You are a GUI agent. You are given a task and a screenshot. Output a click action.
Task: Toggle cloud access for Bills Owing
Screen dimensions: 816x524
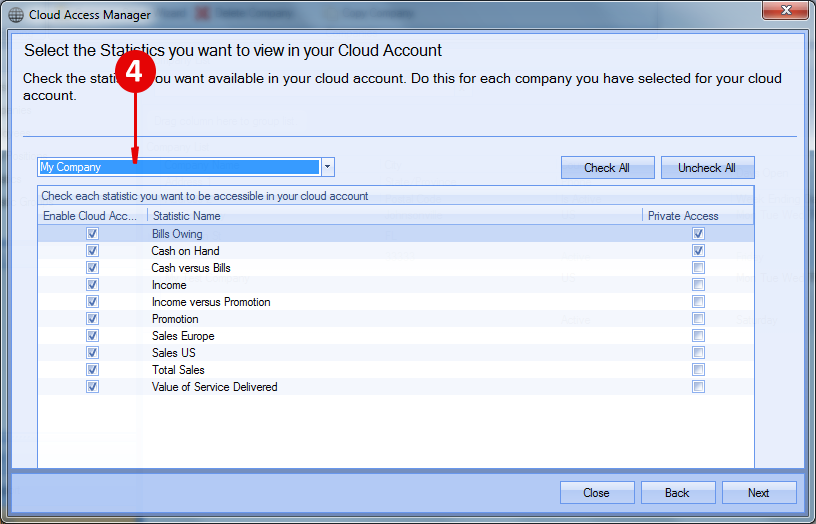tap(93, 234)
